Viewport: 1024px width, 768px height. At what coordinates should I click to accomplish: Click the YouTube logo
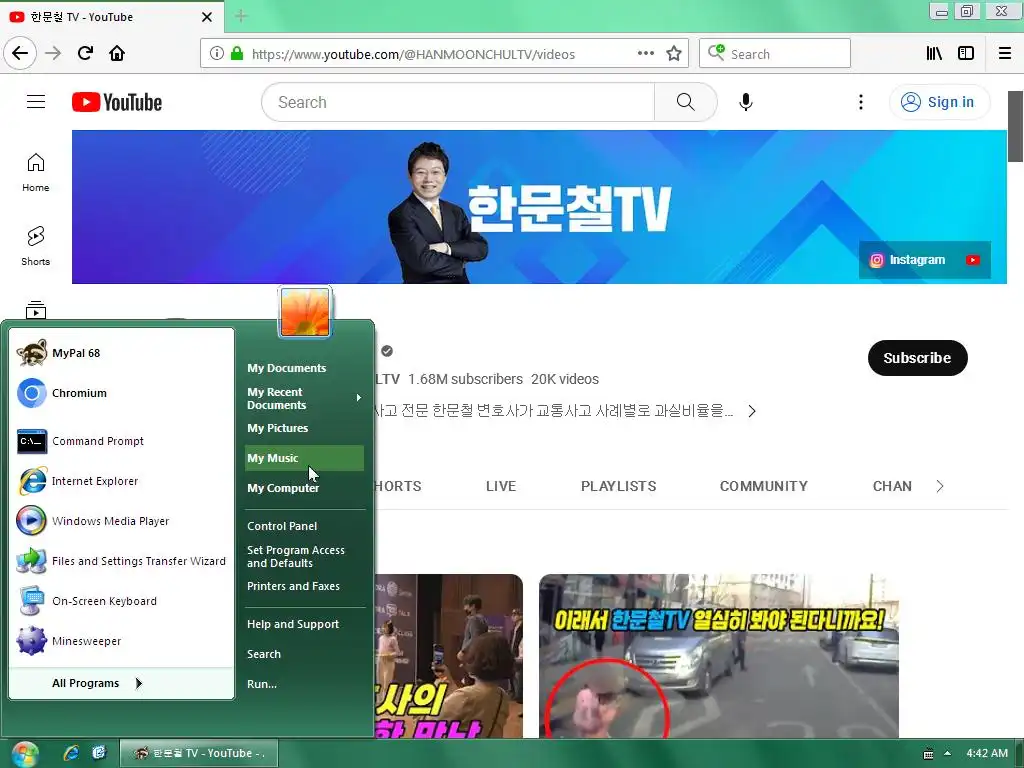[117, 103]
